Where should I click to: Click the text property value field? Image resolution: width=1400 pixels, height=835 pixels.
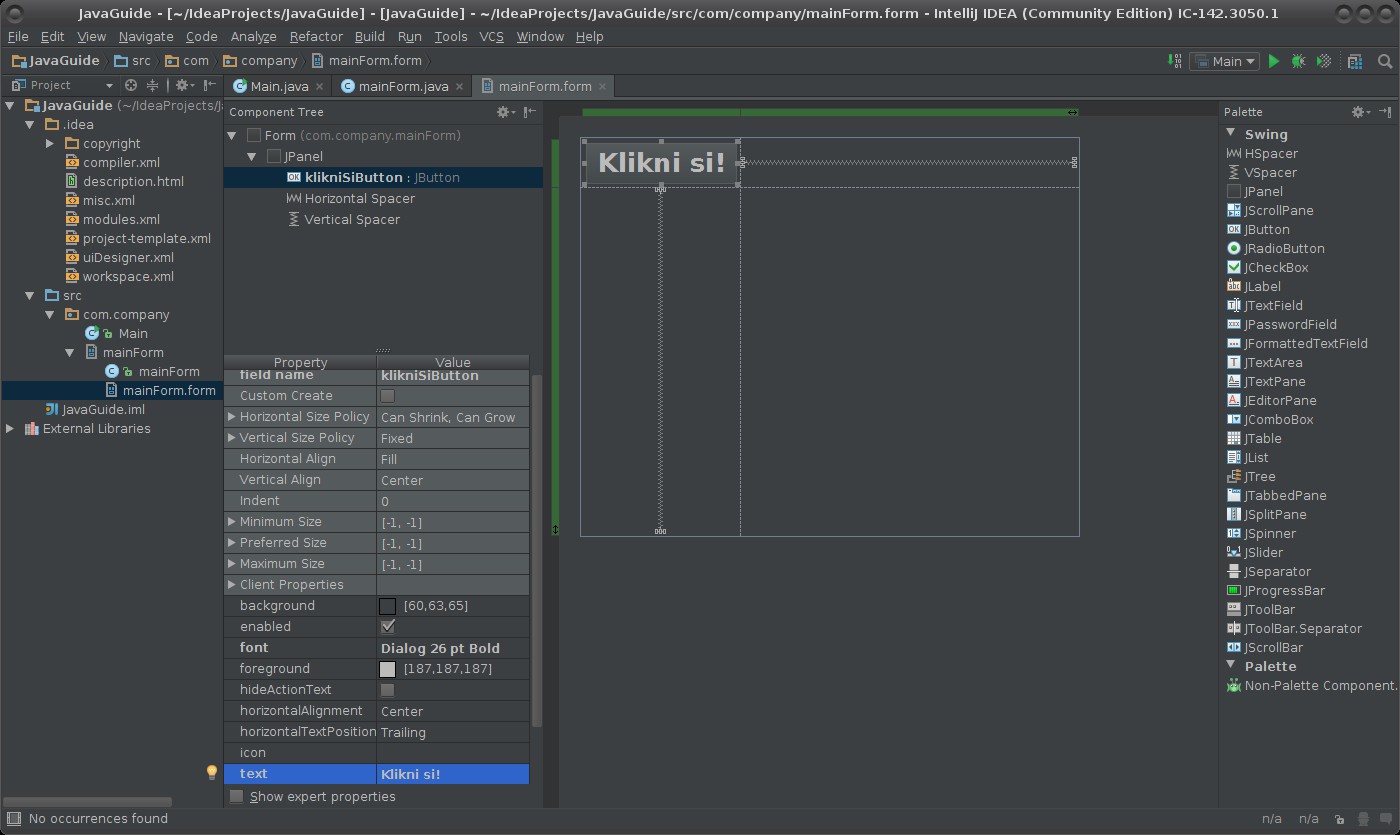point(452,774)
